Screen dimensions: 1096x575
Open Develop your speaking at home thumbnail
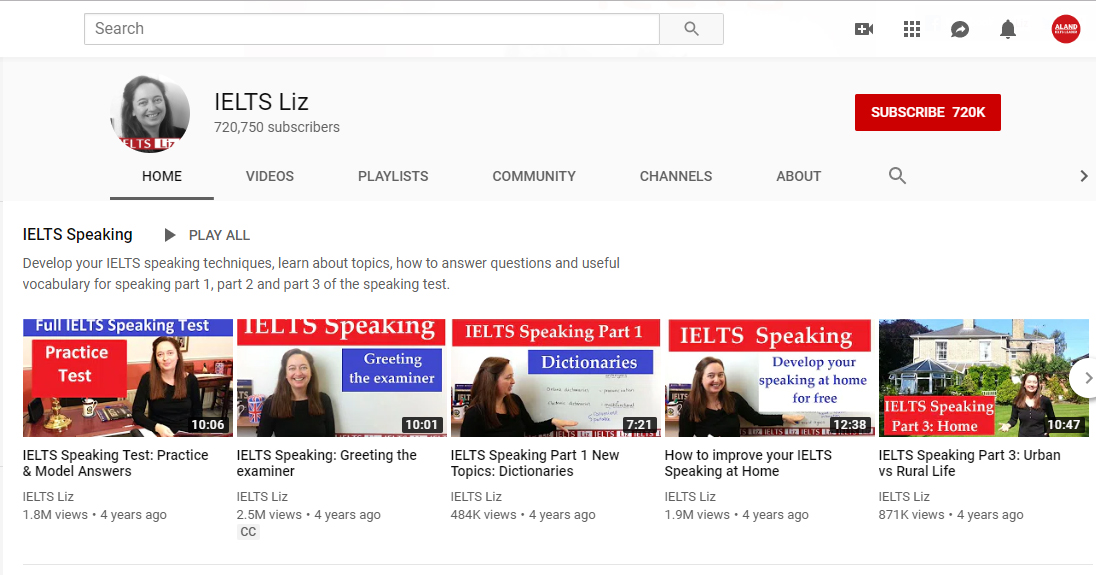[x=770, y=378]
